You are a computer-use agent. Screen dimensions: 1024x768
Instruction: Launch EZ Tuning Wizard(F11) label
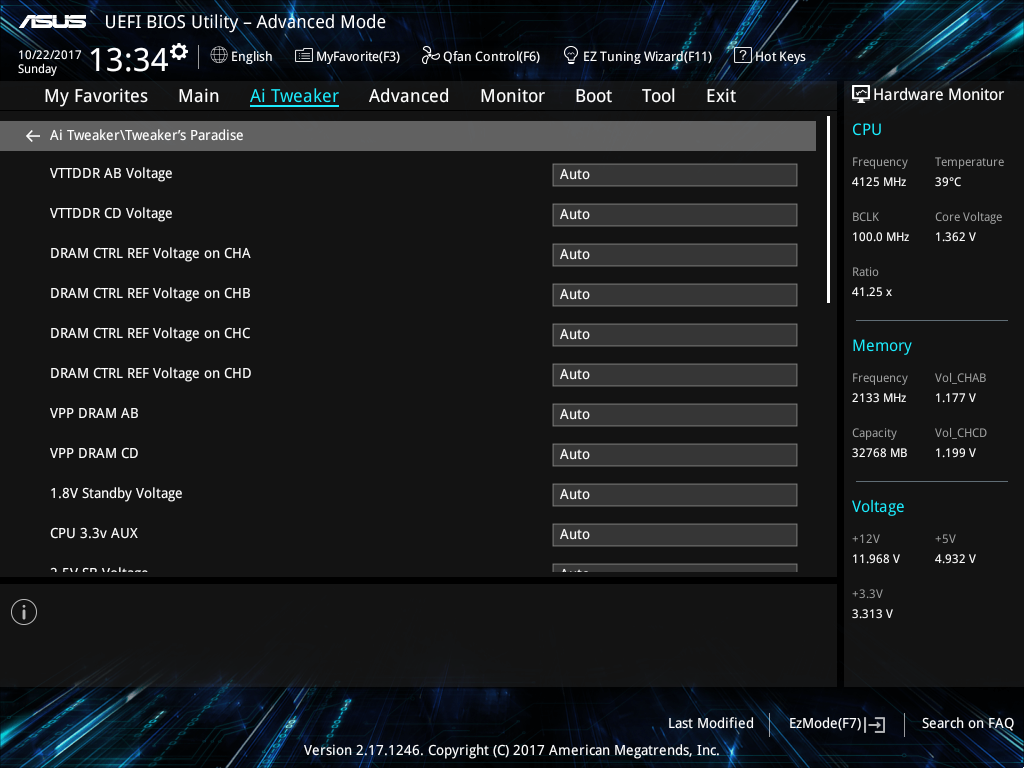click(x=647, y=57)
